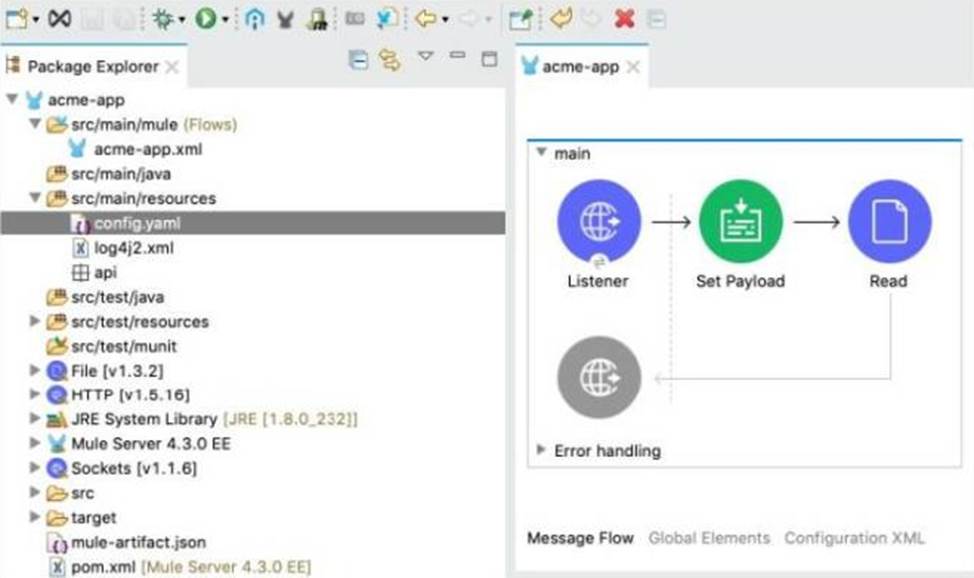974x578 pixels.
Task: Select the Read file component
Action: point(889,221)
